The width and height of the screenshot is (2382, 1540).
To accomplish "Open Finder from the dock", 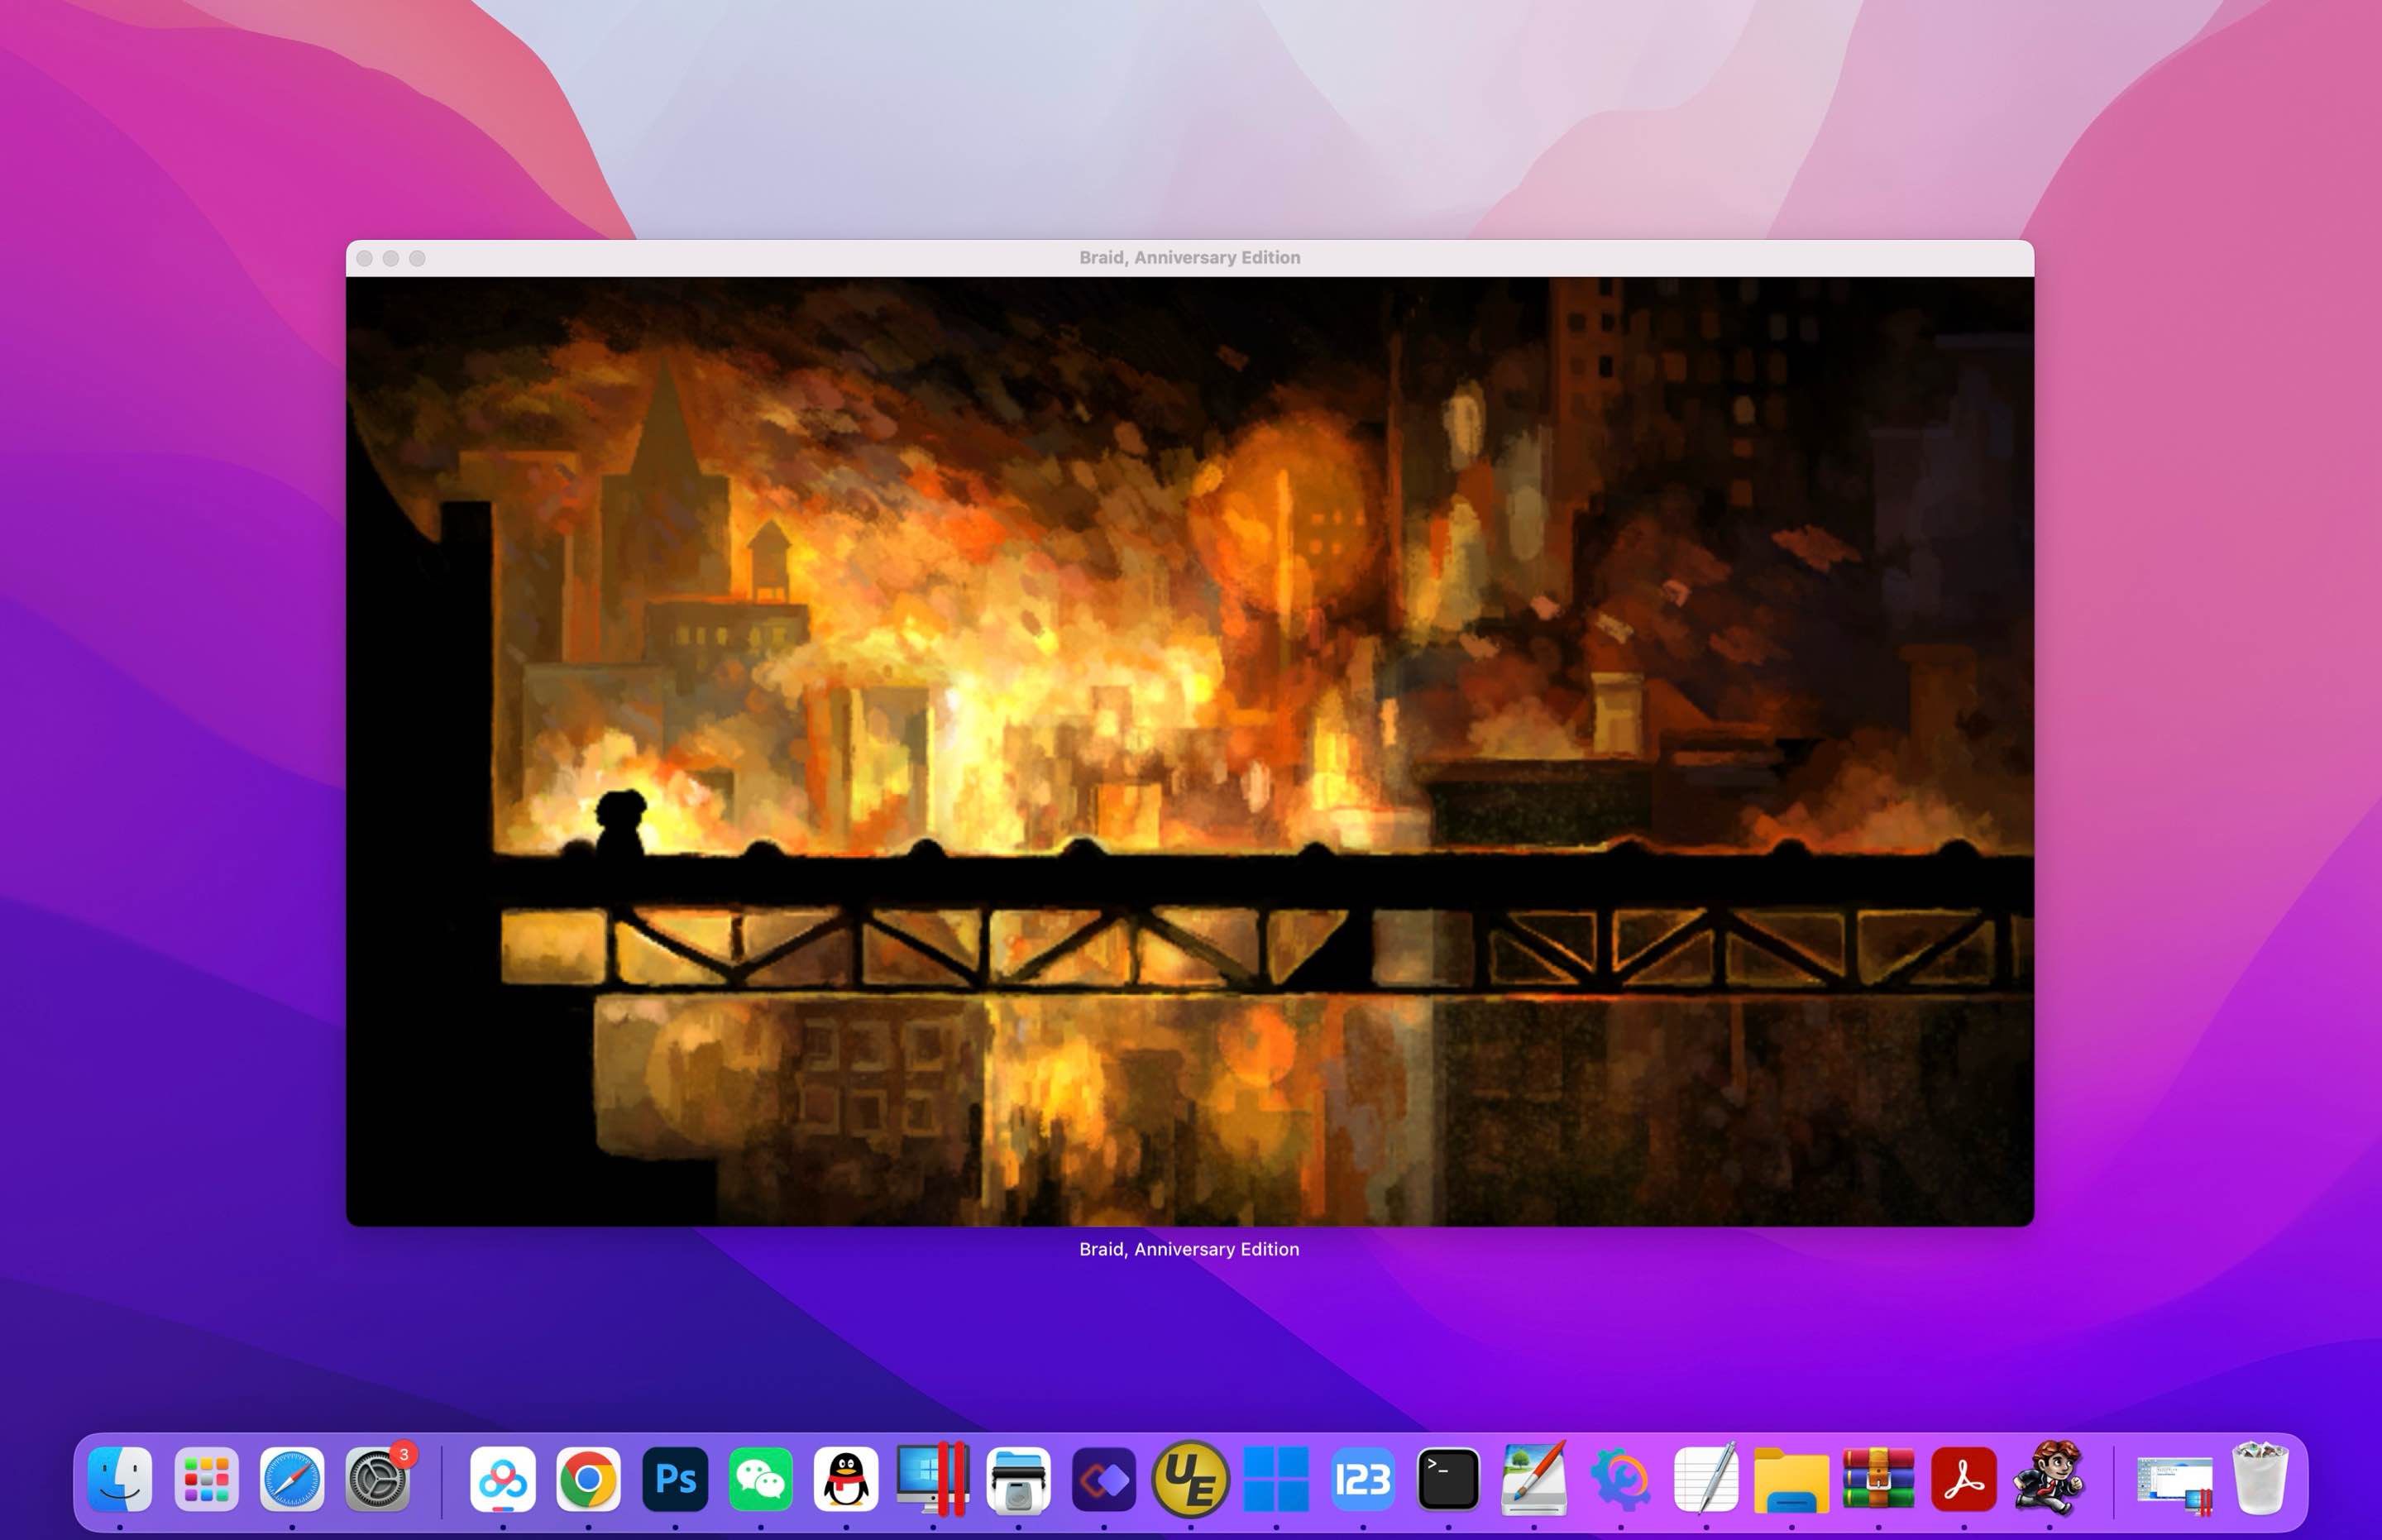I will 120,1478.
